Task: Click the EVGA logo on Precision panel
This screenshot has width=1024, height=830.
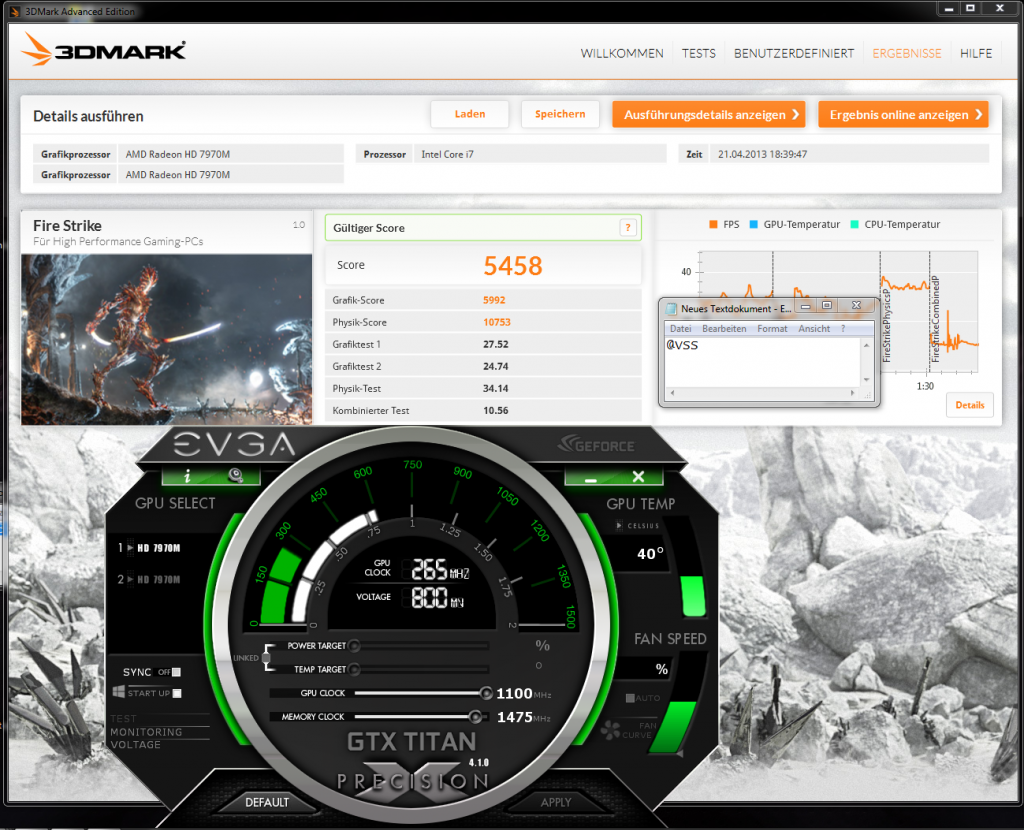Action: pos(234,445)
